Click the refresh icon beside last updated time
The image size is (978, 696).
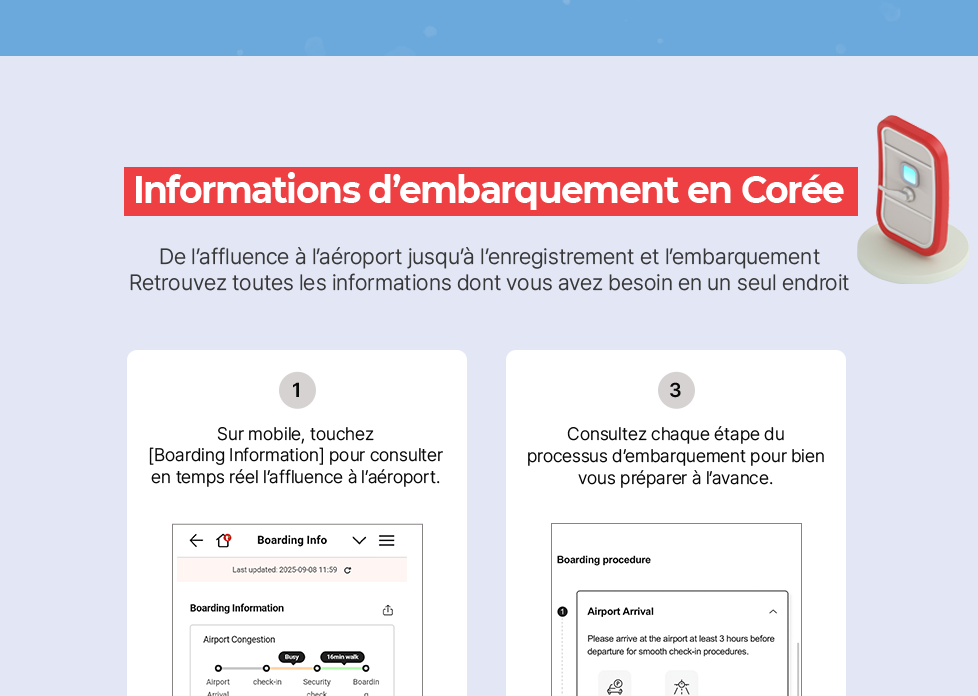[347, 570]
